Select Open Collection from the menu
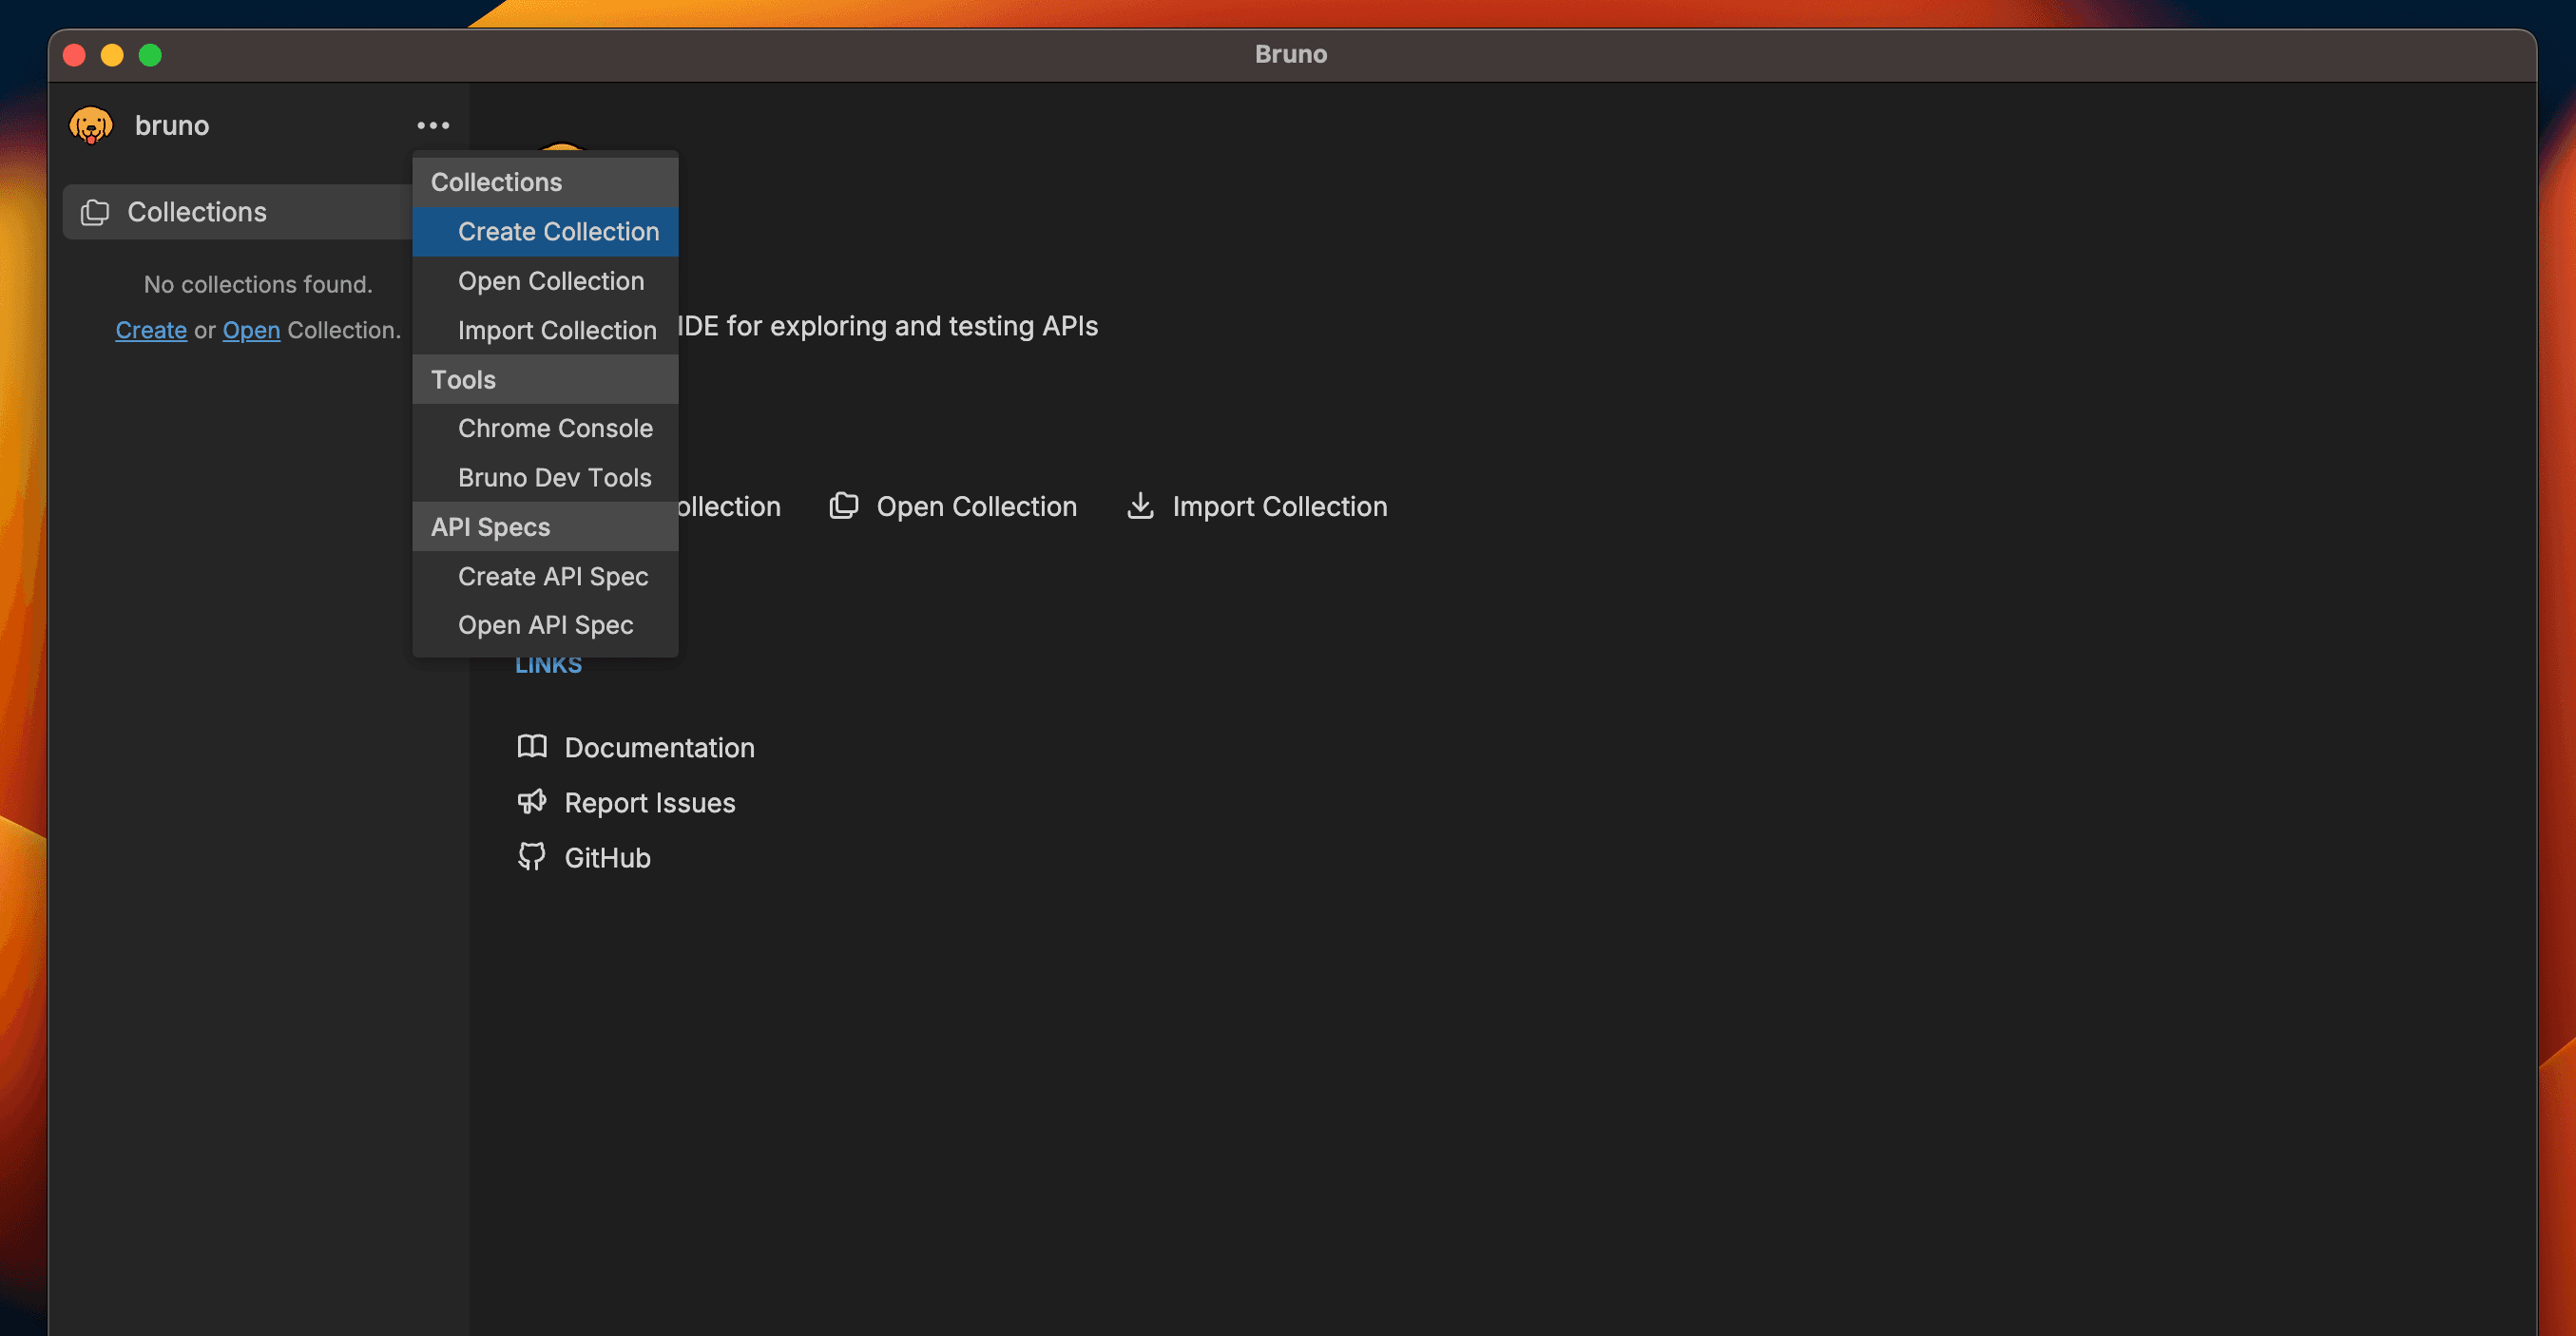This screenshot has width=2576, height=1336. tap(550, 281)
